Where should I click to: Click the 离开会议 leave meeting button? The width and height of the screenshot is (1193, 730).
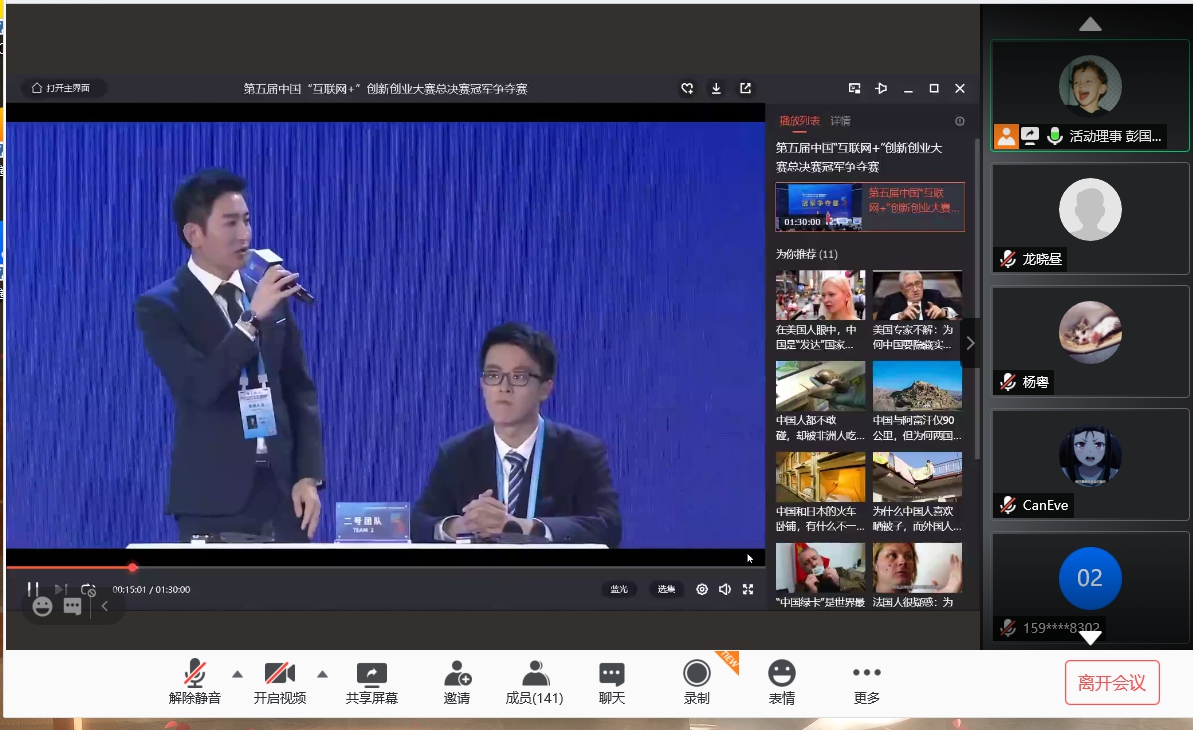(x=1112, y=683)
